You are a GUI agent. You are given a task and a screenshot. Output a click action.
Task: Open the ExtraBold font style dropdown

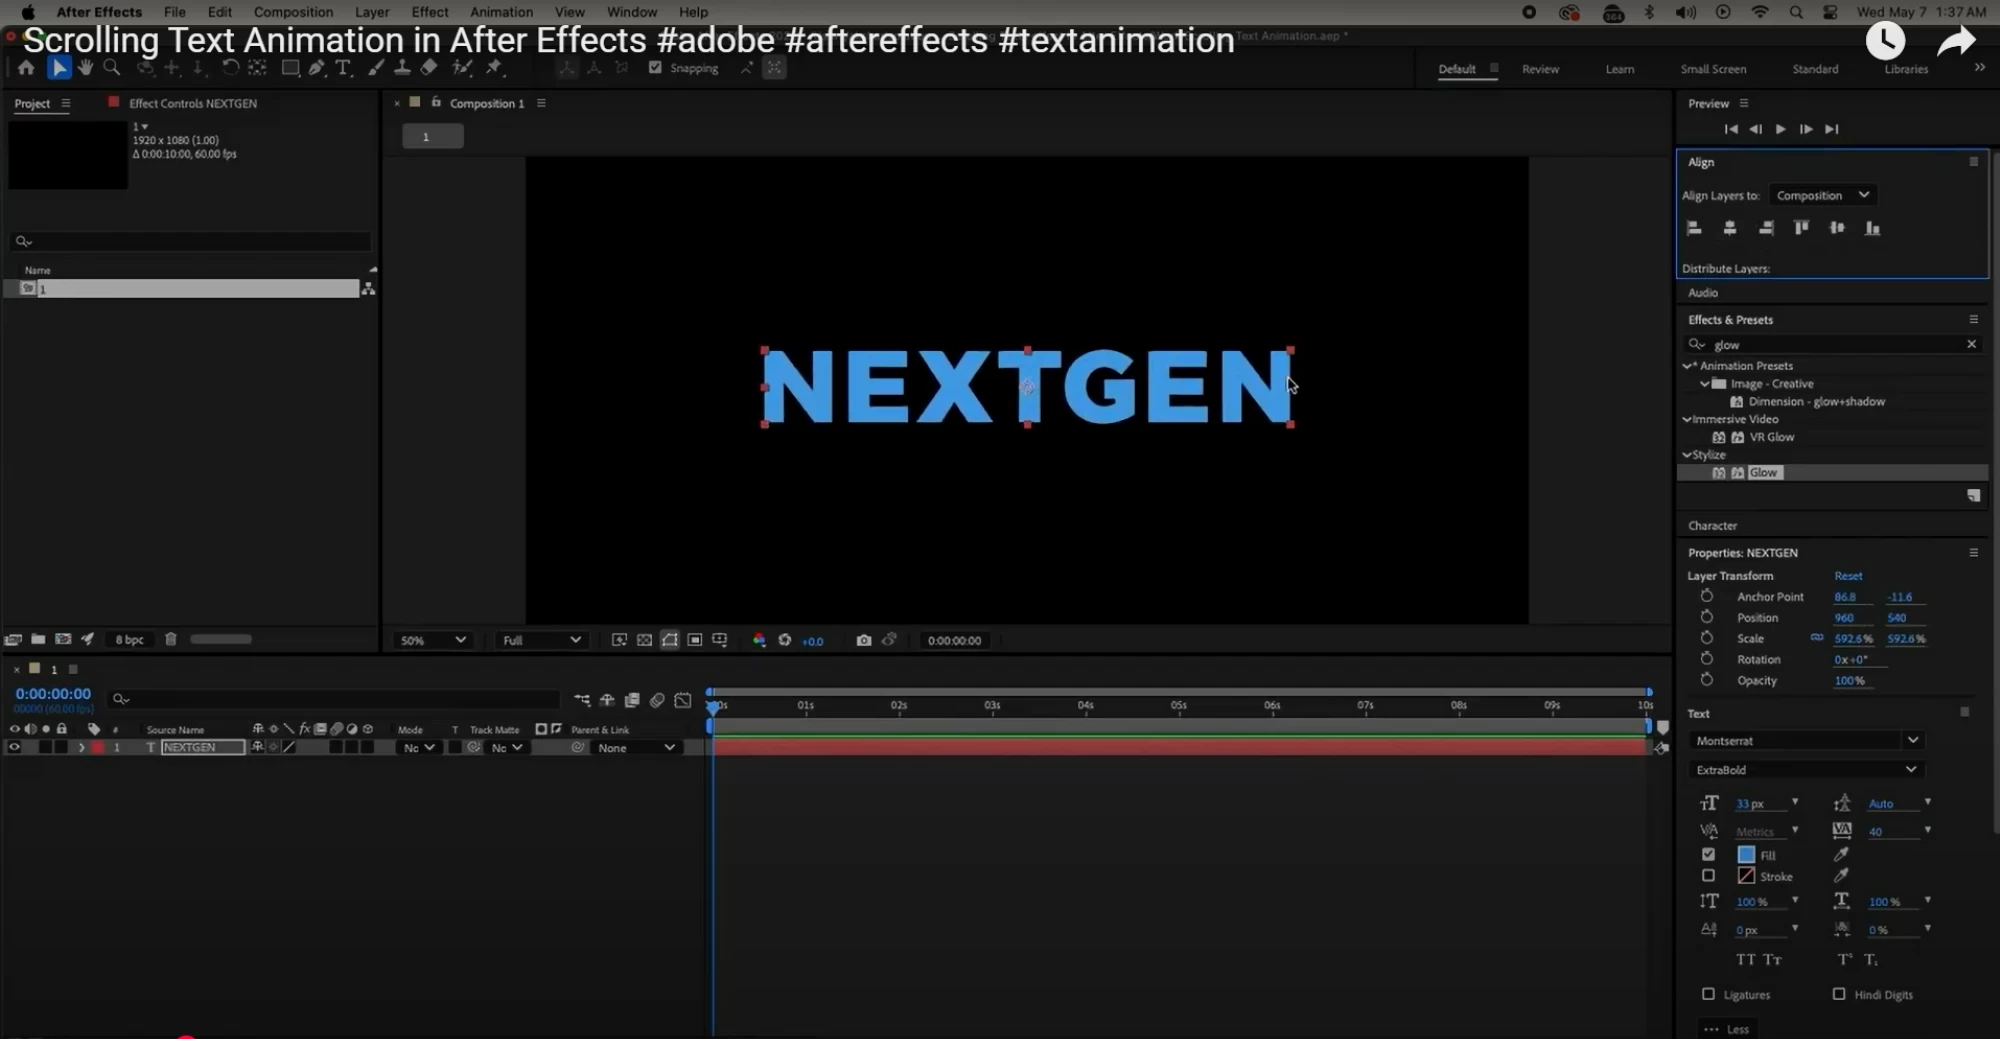click(x=1805, y=769)
